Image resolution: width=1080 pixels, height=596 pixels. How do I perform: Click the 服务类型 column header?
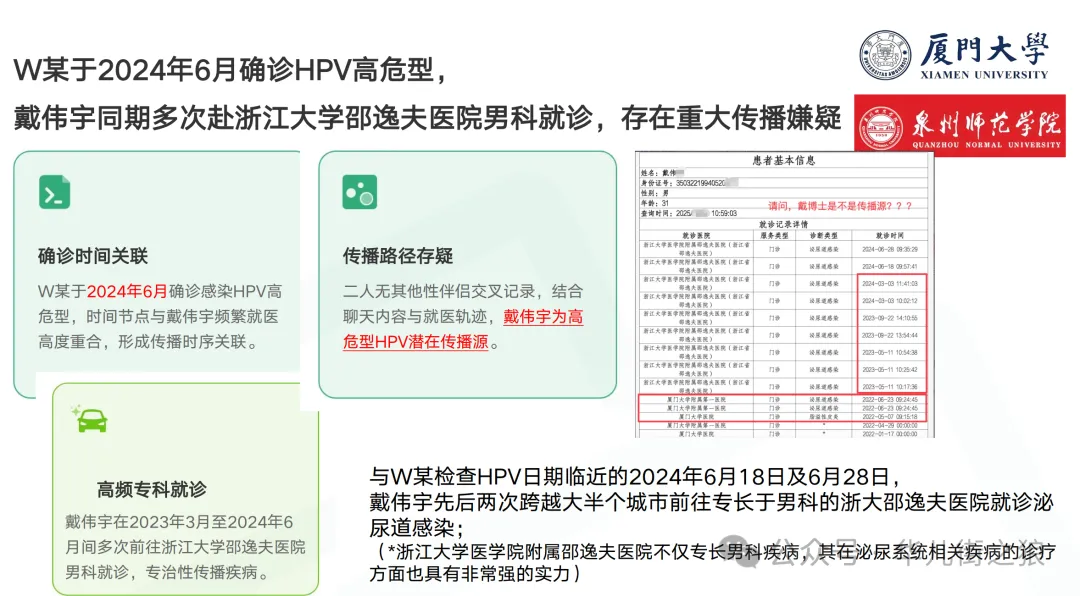[x=775, y=236]
